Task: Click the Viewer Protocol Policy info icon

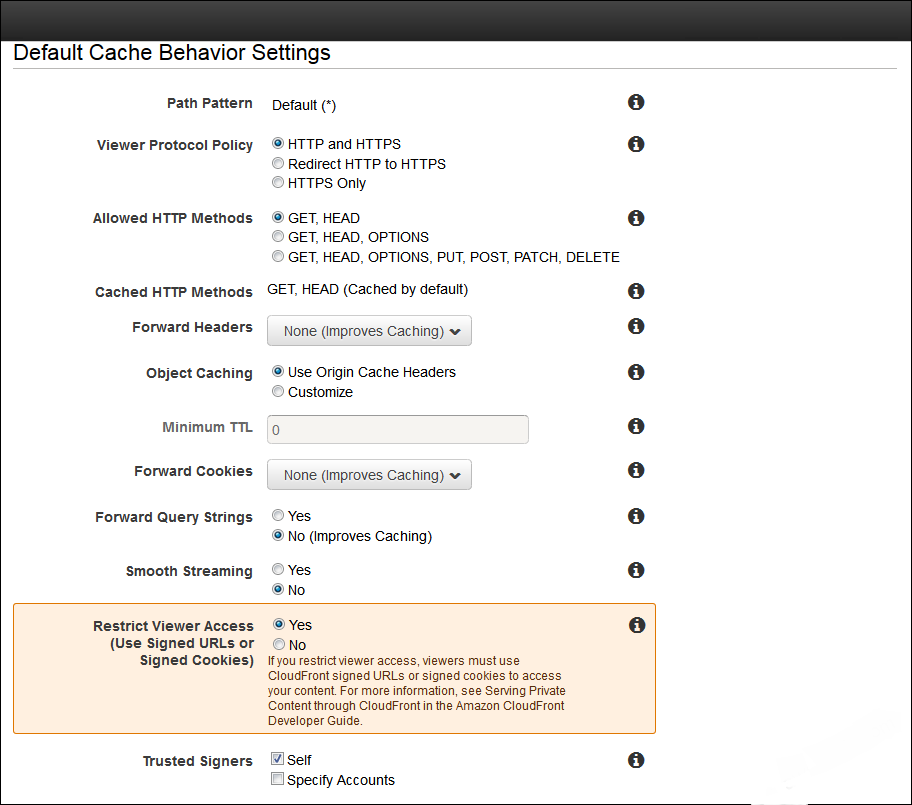Action: [636, 144]
